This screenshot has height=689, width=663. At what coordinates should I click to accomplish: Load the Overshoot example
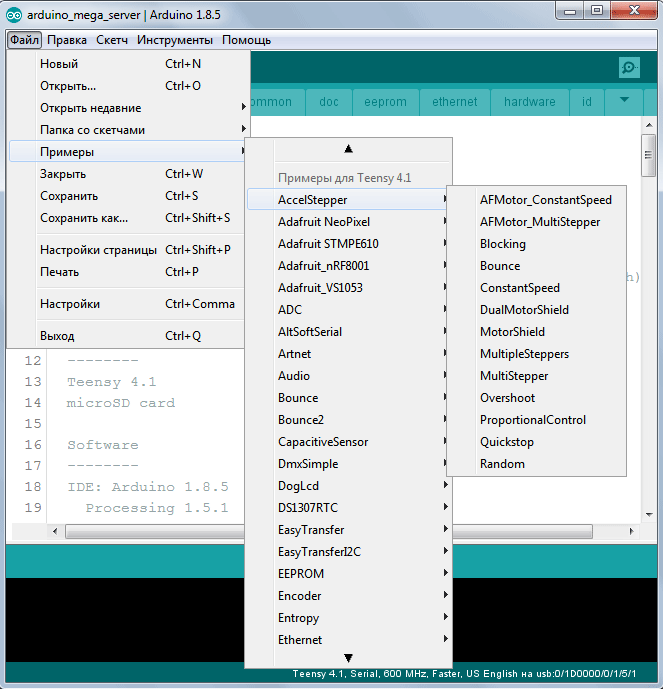pos(536,398)
